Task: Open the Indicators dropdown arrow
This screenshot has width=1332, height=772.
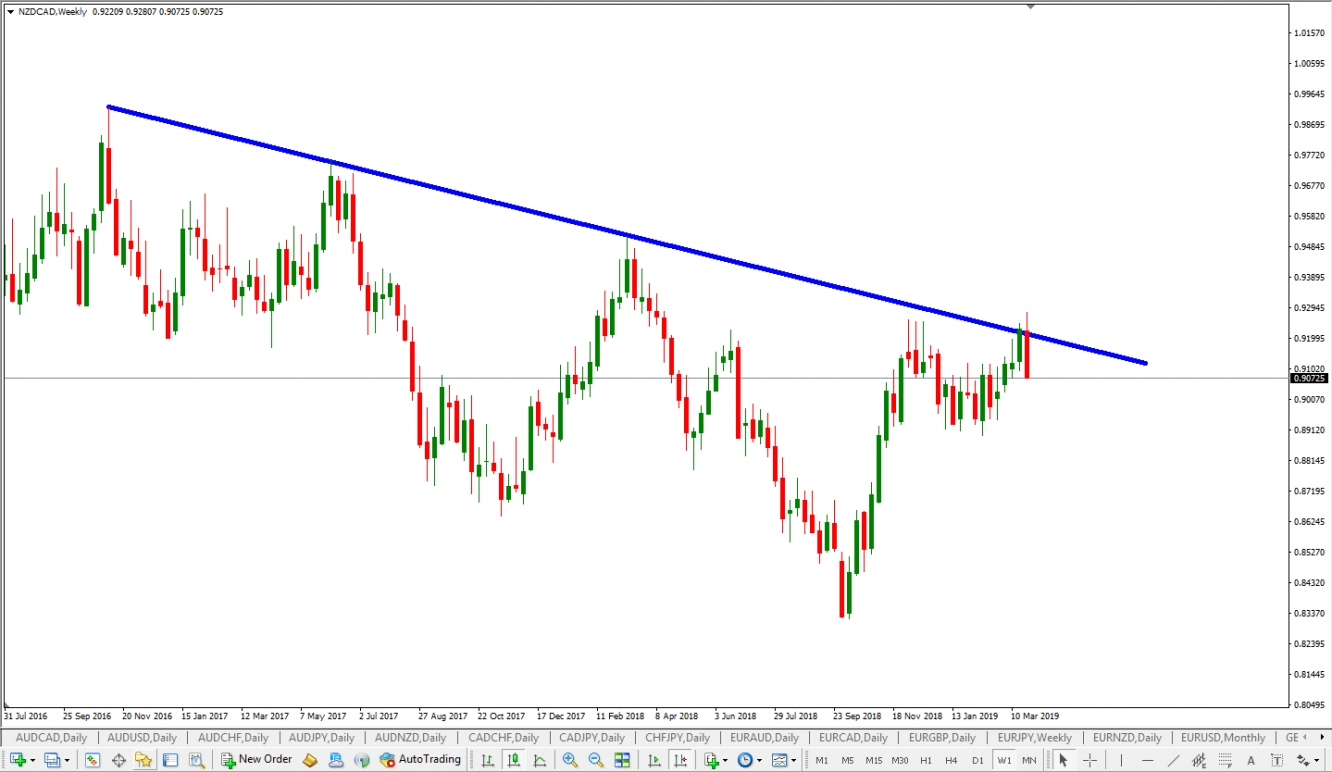Action: point(725,760)
